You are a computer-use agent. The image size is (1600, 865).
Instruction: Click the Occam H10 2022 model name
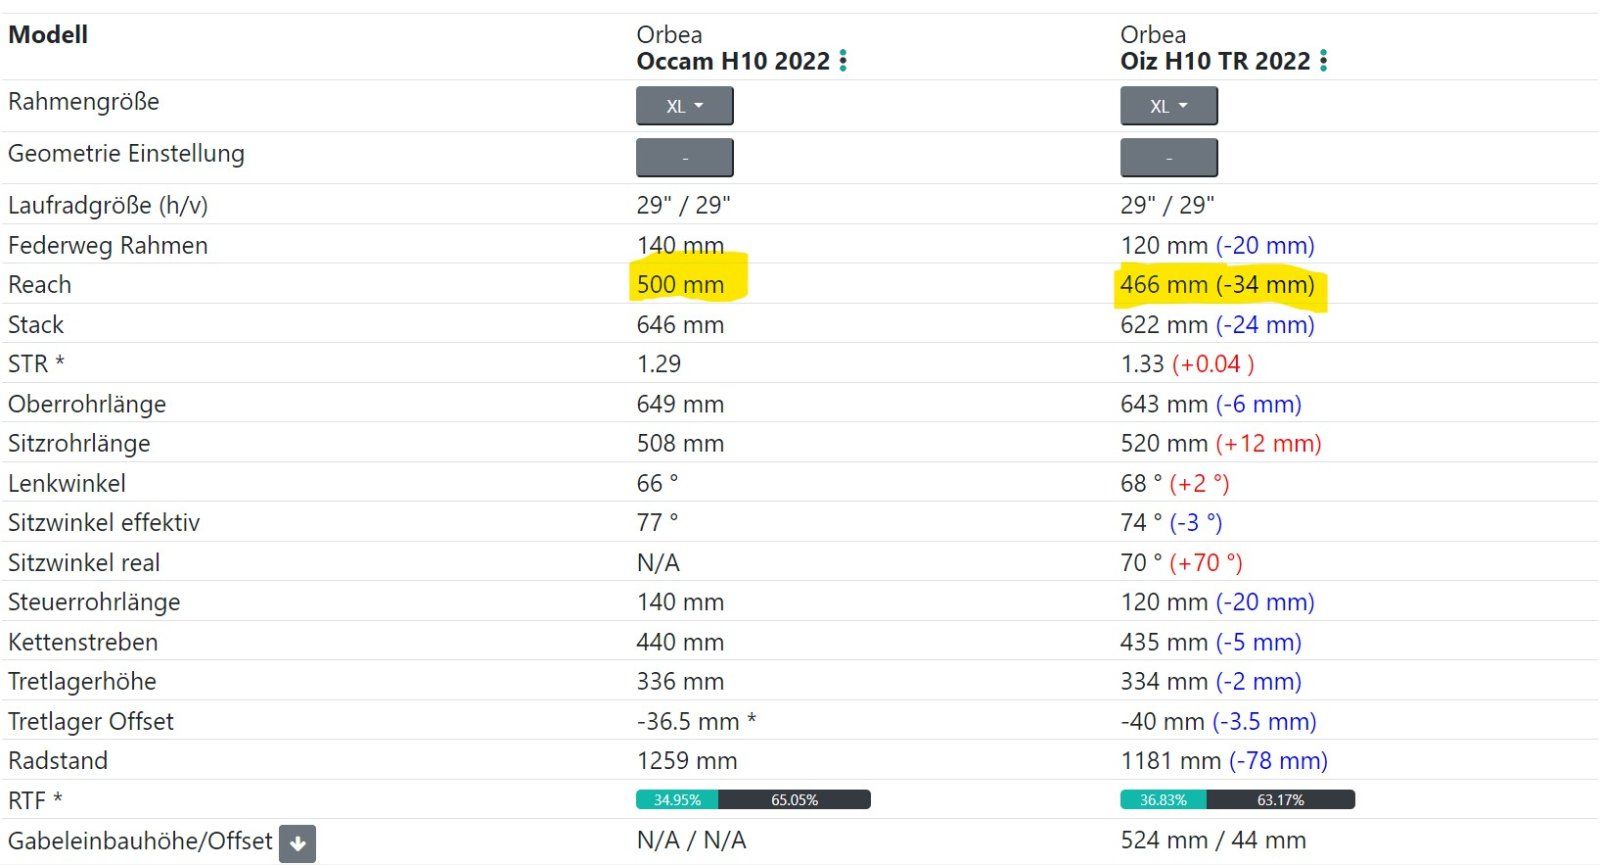coord(733,61)
